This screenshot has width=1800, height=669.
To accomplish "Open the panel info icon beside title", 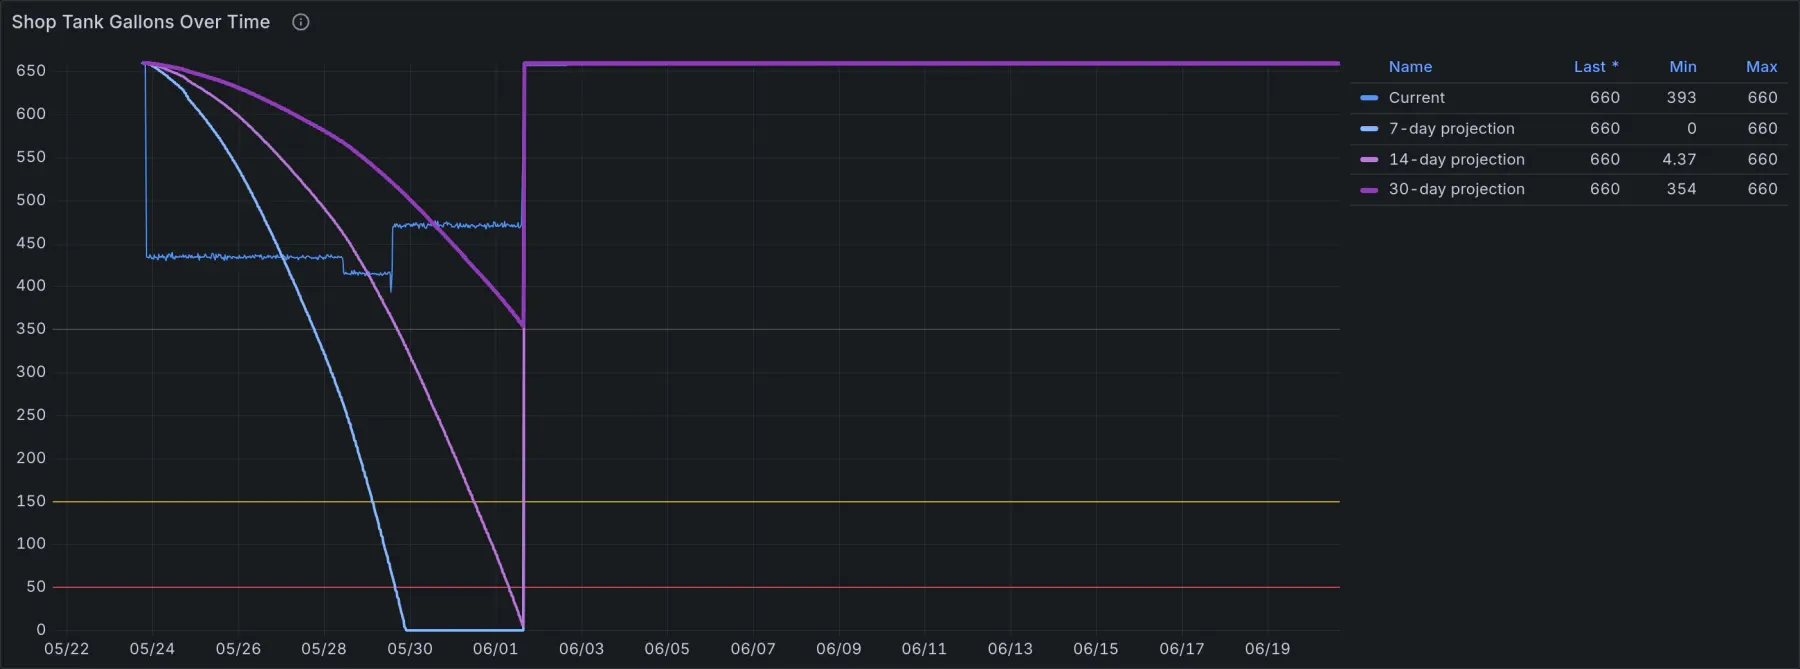I will pos(300,22).
